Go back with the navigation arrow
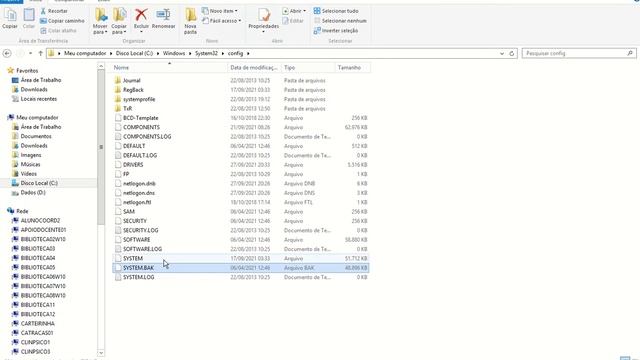The image size is (640, 360). point(7,53)
